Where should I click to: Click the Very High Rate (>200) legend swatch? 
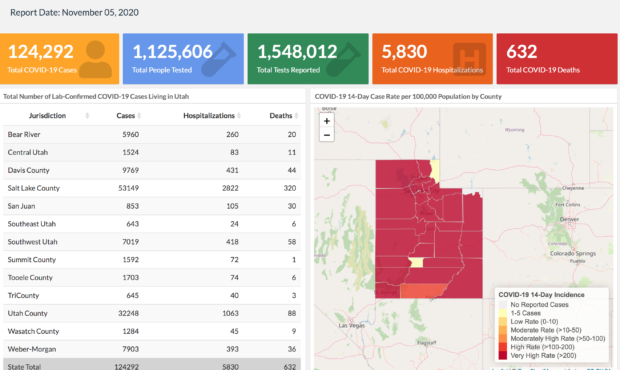[503, 355]
